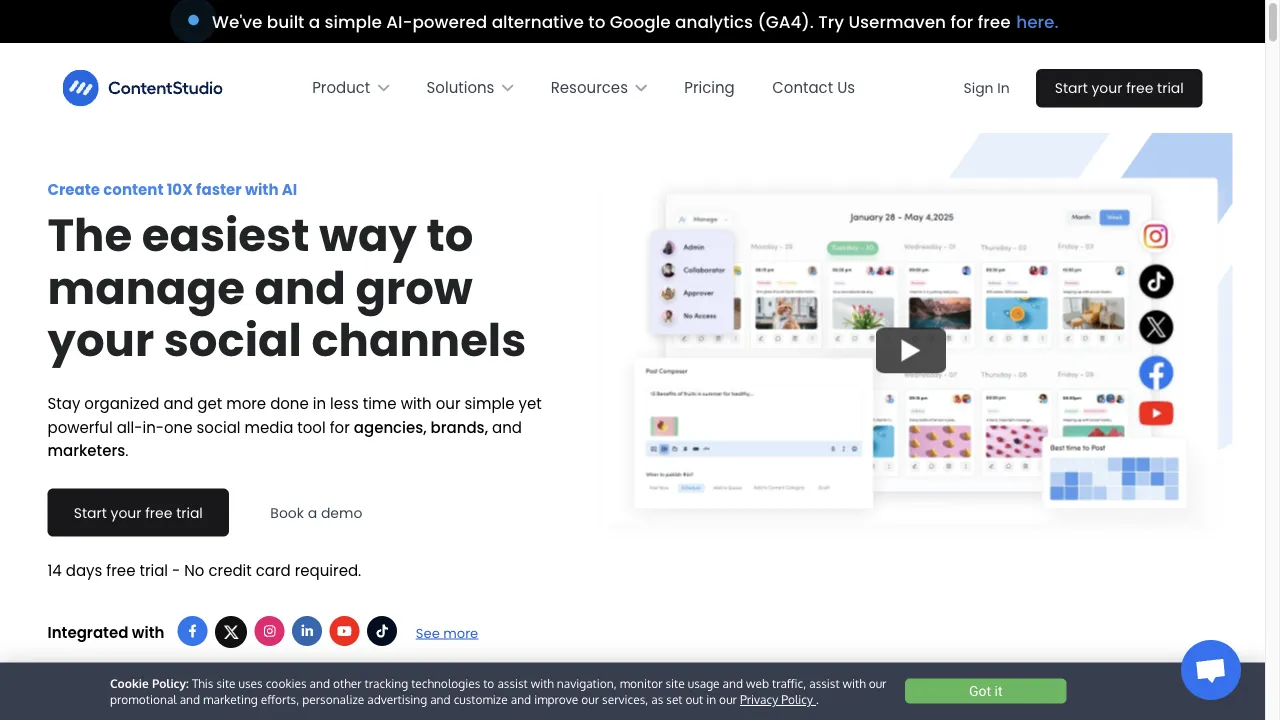Click 'Integrated with' label
The width and height of the screenshot is (1280, 720).
pyautogui.click(x=106, y=632)
